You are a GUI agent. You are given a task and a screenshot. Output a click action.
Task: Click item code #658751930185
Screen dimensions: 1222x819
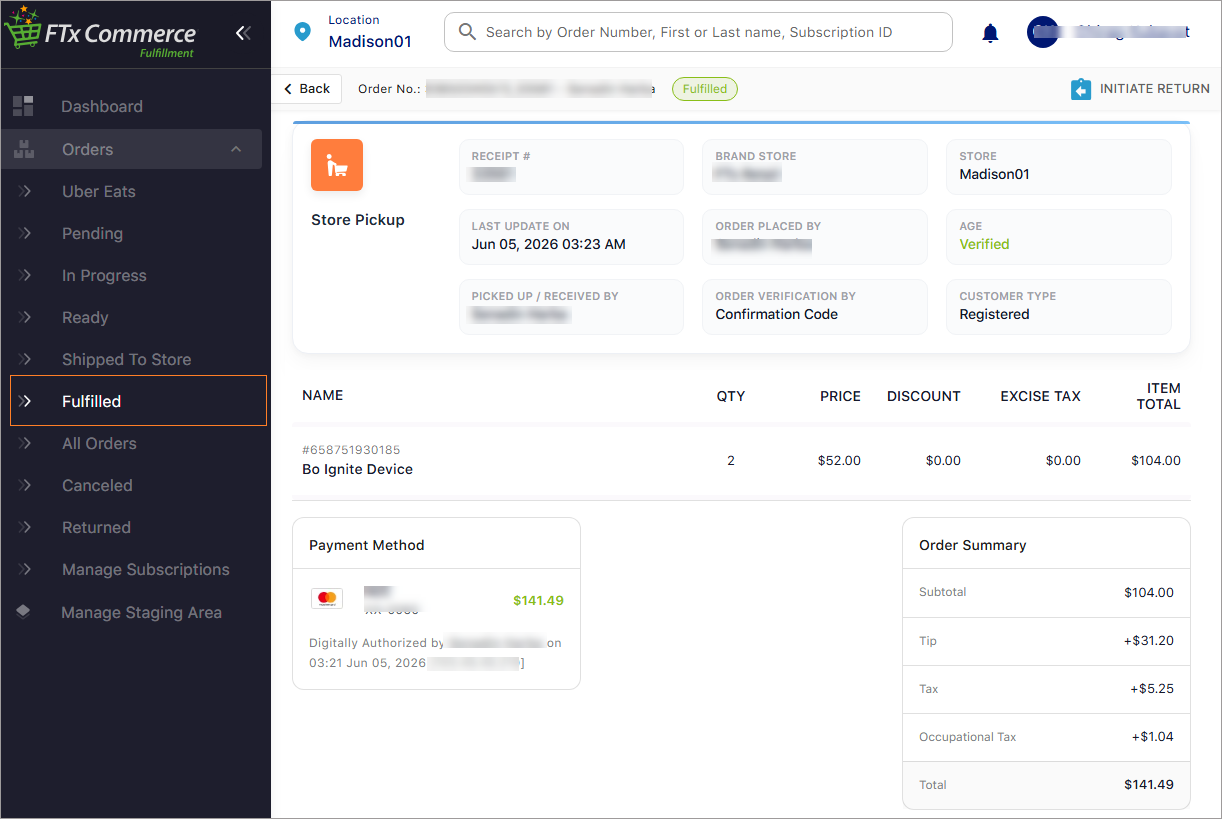pyautogui.click(x=351, y=450)
